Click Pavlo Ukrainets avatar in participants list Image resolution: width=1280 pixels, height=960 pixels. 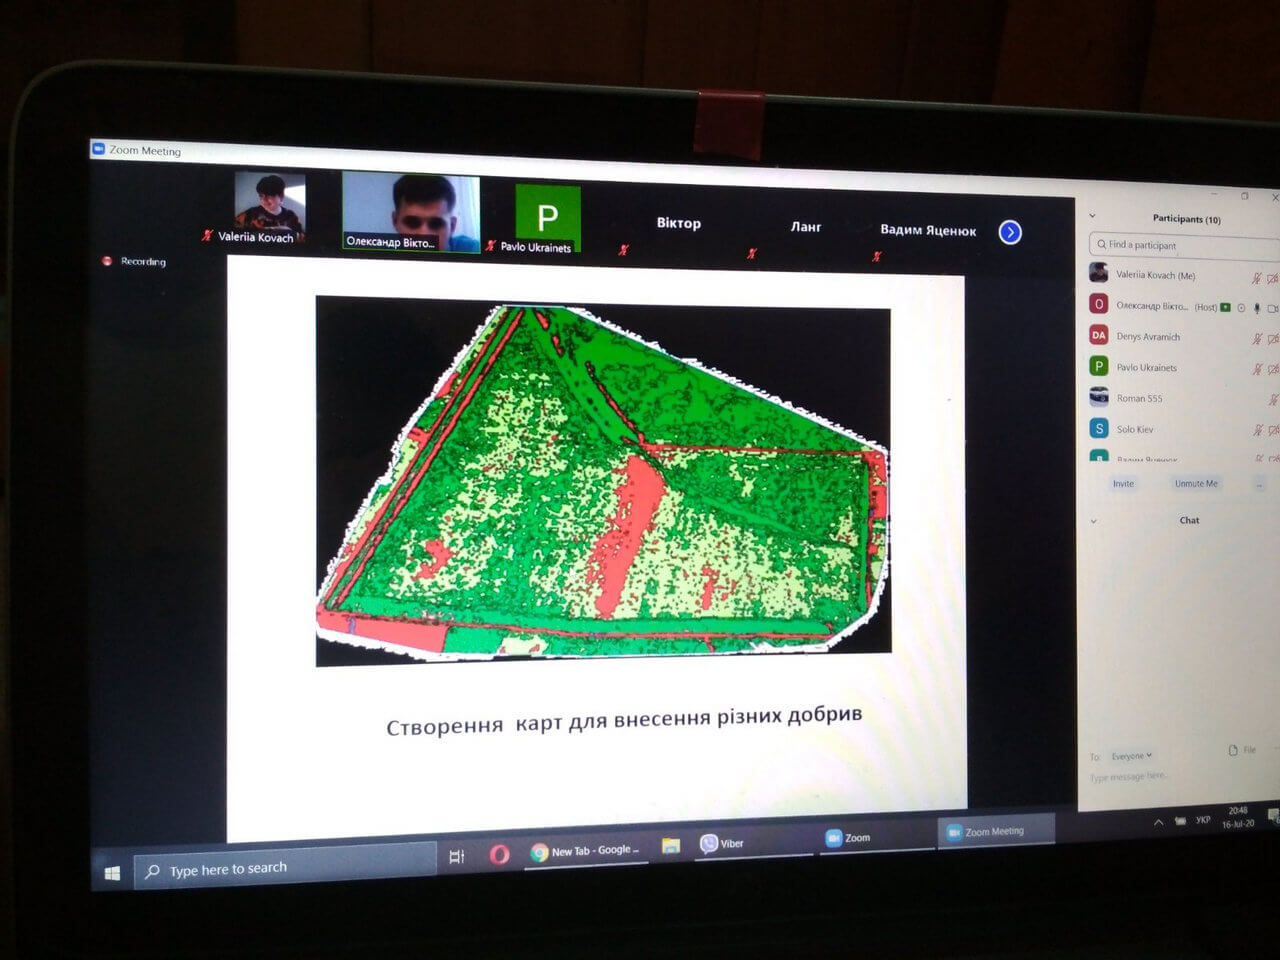click(x=1098, y=367)
